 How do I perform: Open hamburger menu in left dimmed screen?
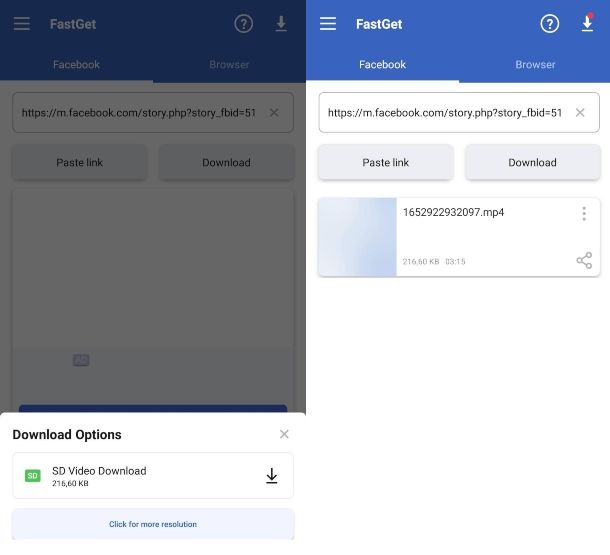point(22,24)
